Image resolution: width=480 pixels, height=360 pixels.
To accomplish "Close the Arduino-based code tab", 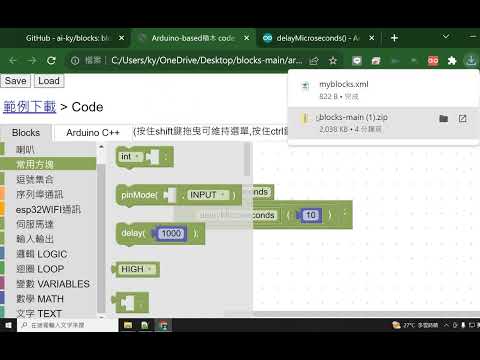I will click(x=247, y=38).
